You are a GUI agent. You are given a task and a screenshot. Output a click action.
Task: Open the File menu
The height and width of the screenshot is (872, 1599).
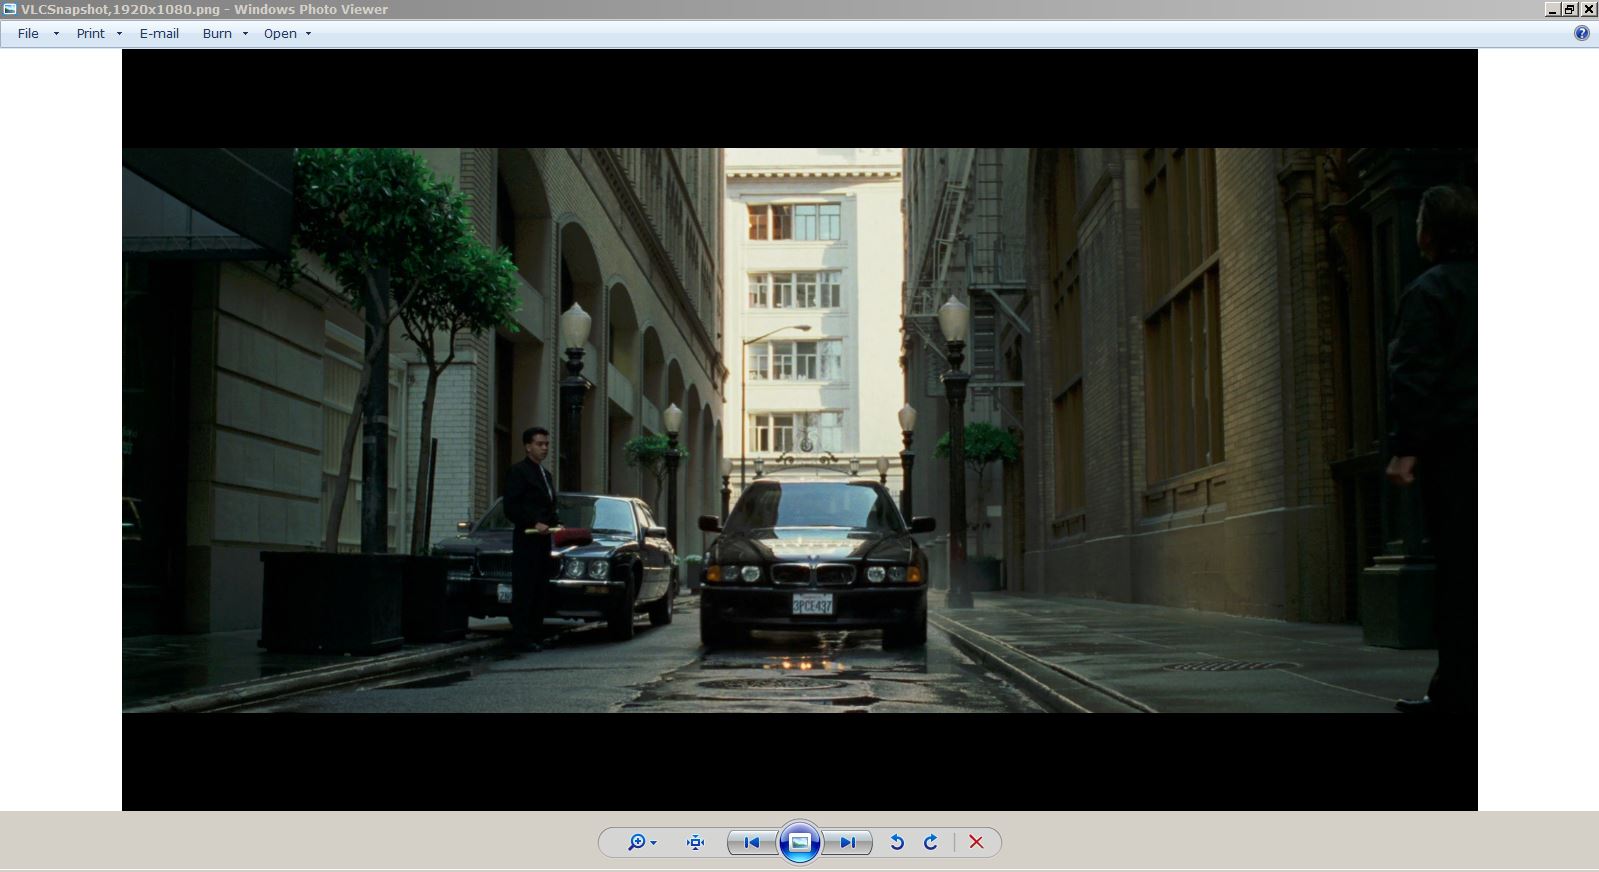pos(28,33)
